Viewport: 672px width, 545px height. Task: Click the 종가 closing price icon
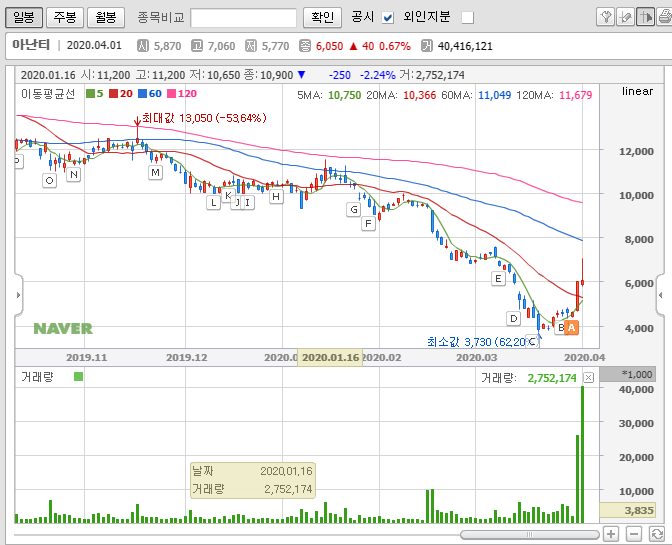[305, 45]
